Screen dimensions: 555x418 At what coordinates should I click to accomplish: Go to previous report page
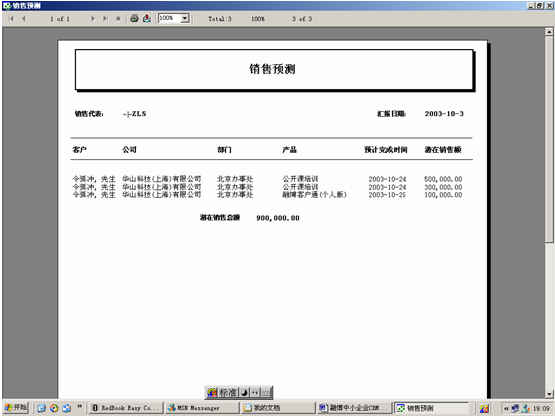24,19
